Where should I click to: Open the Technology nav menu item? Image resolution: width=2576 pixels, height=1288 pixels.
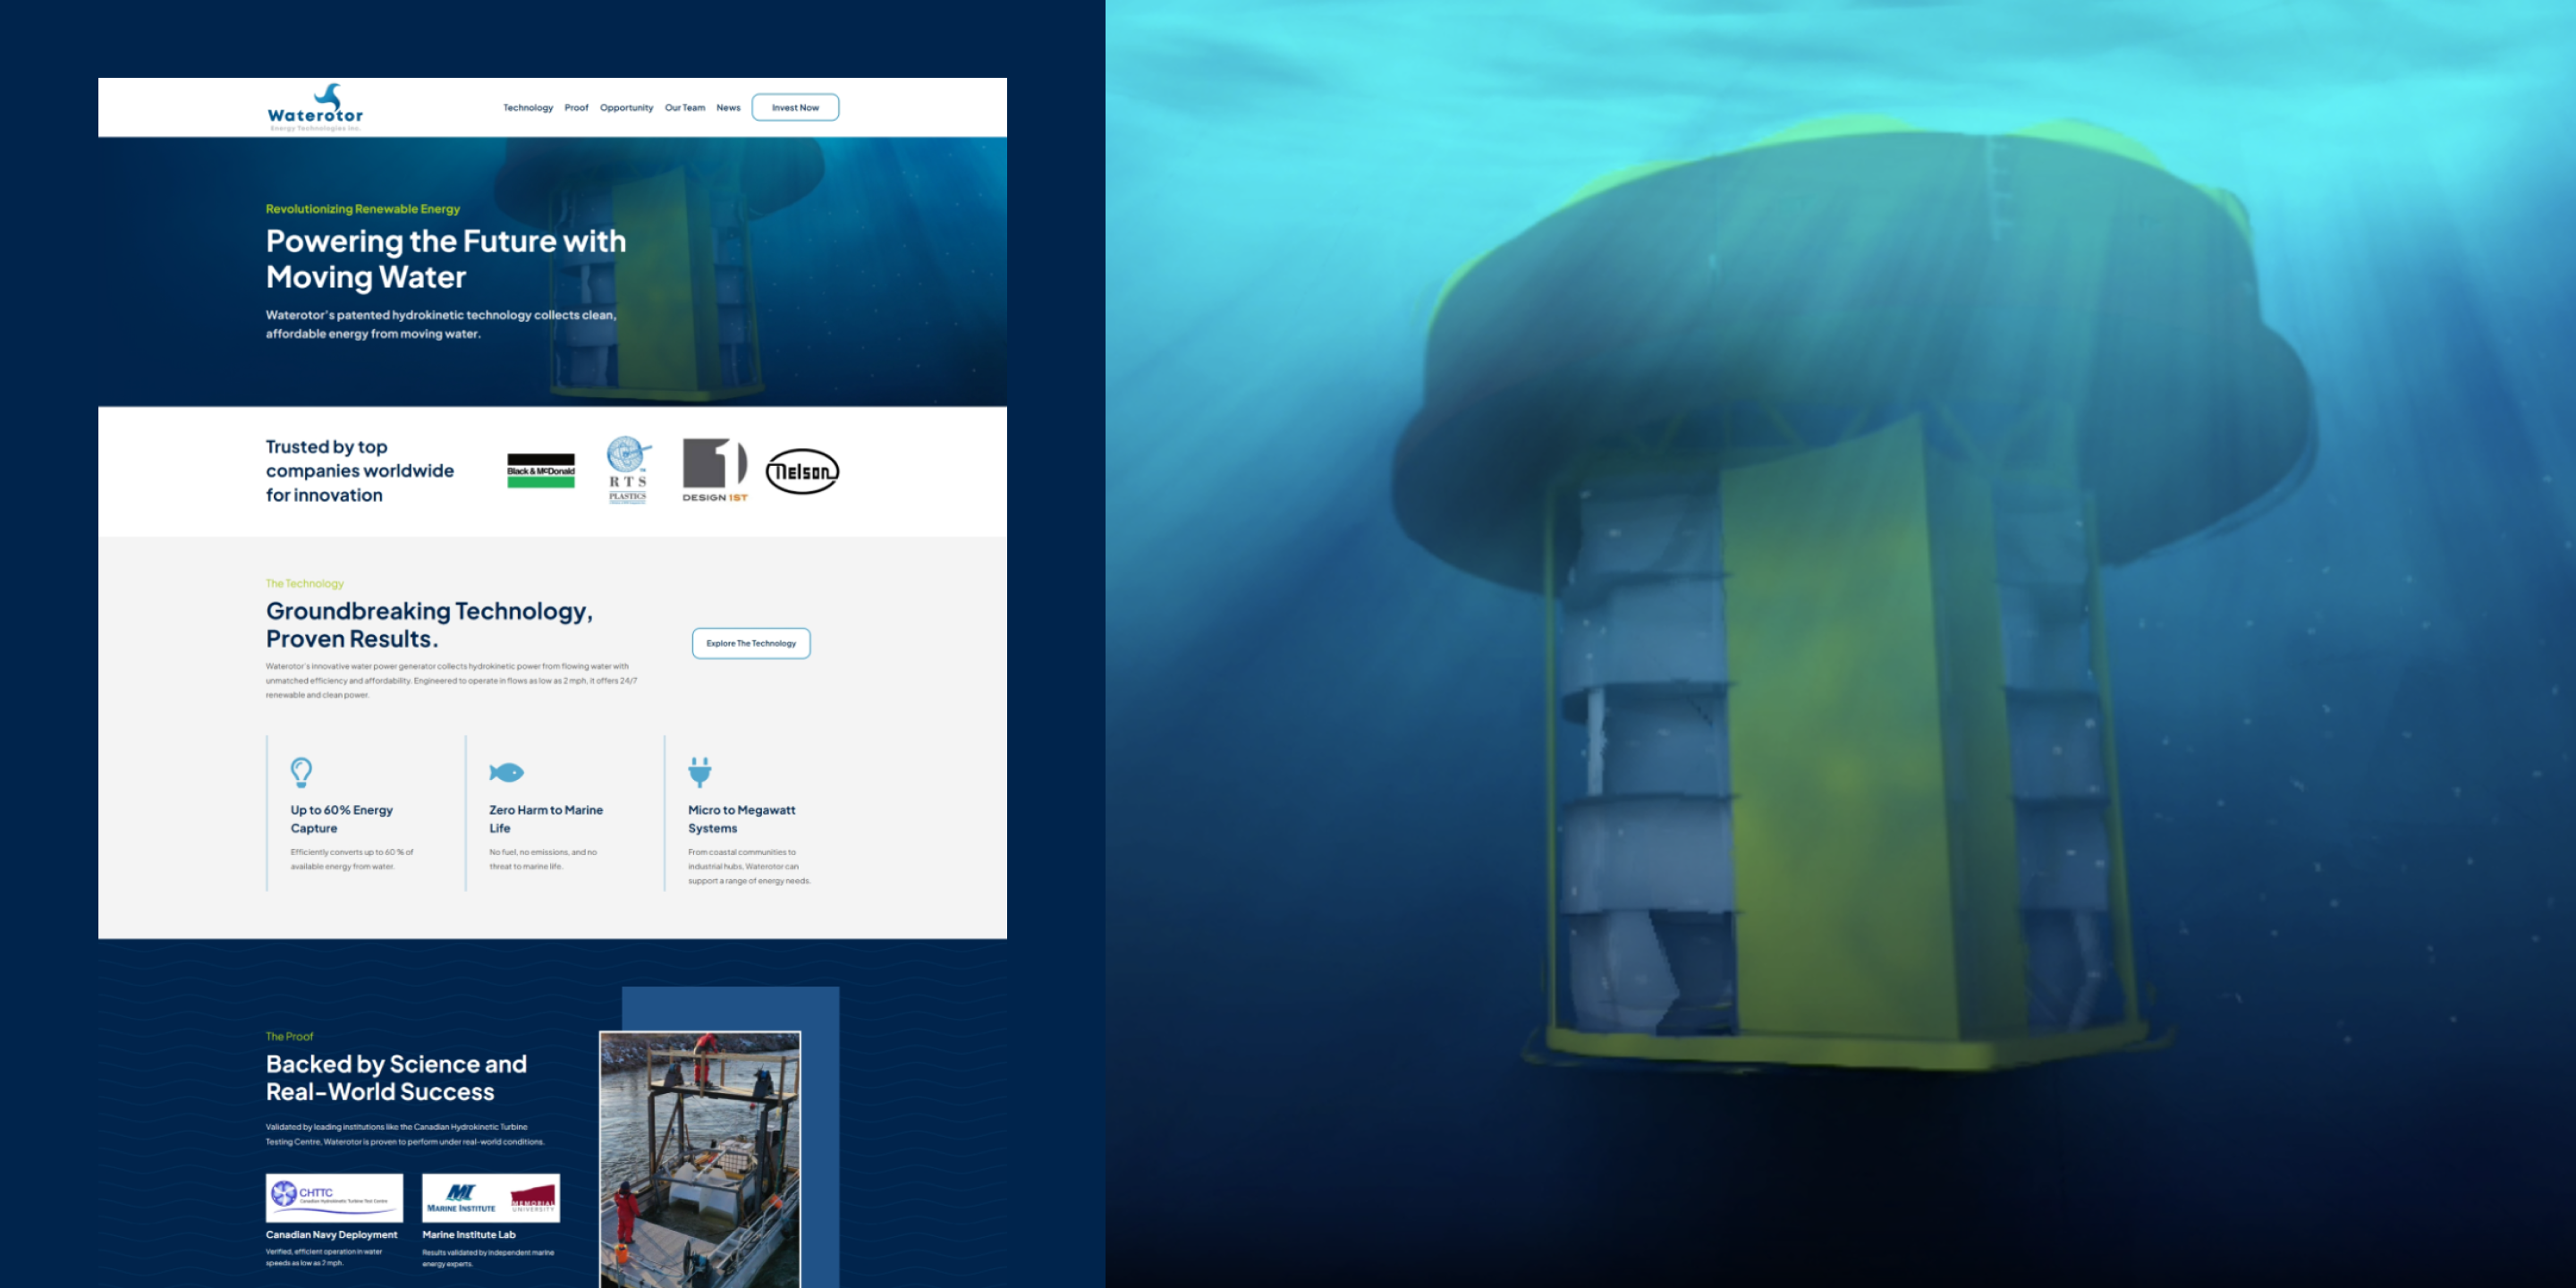click(x=528, y=108)
